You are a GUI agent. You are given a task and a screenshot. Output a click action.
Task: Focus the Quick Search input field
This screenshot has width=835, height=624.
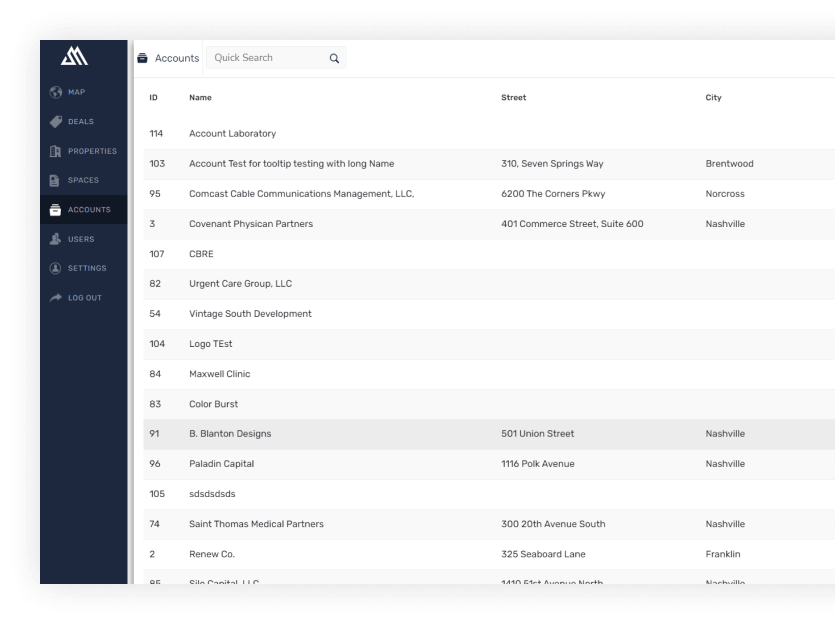click(266, 58)
